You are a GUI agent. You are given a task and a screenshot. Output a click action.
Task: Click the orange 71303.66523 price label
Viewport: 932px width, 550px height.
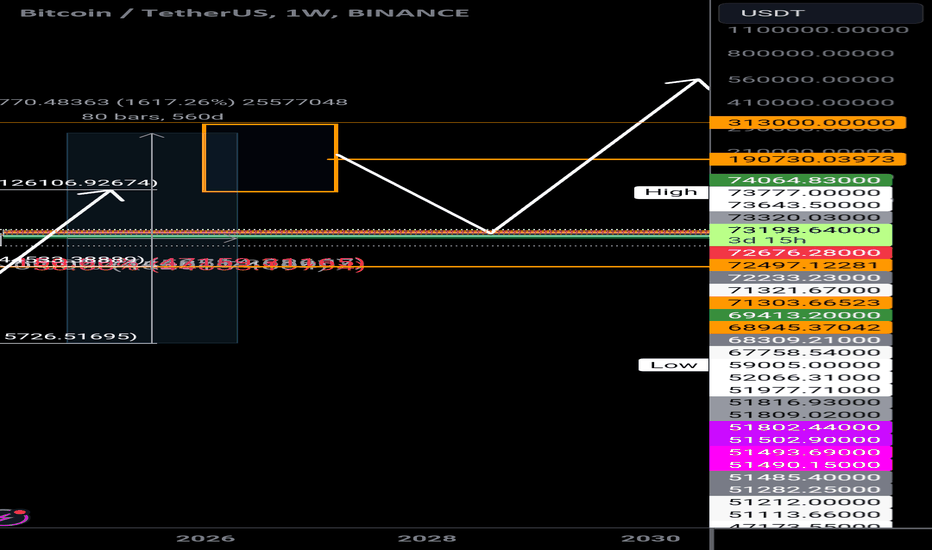(x=801, y=303)
